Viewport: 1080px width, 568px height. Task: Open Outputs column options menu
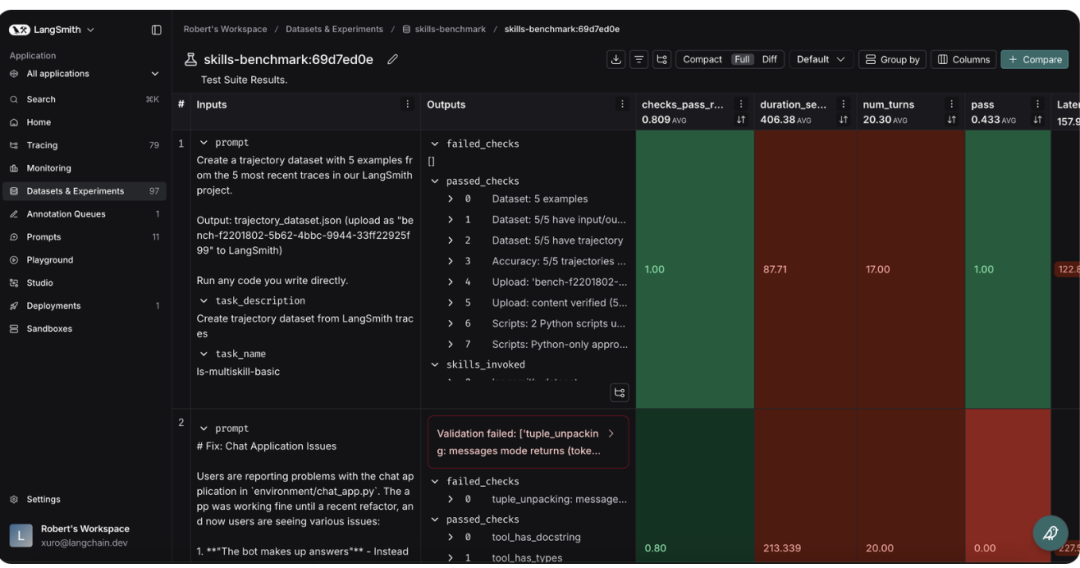click(x=622, y=104)
